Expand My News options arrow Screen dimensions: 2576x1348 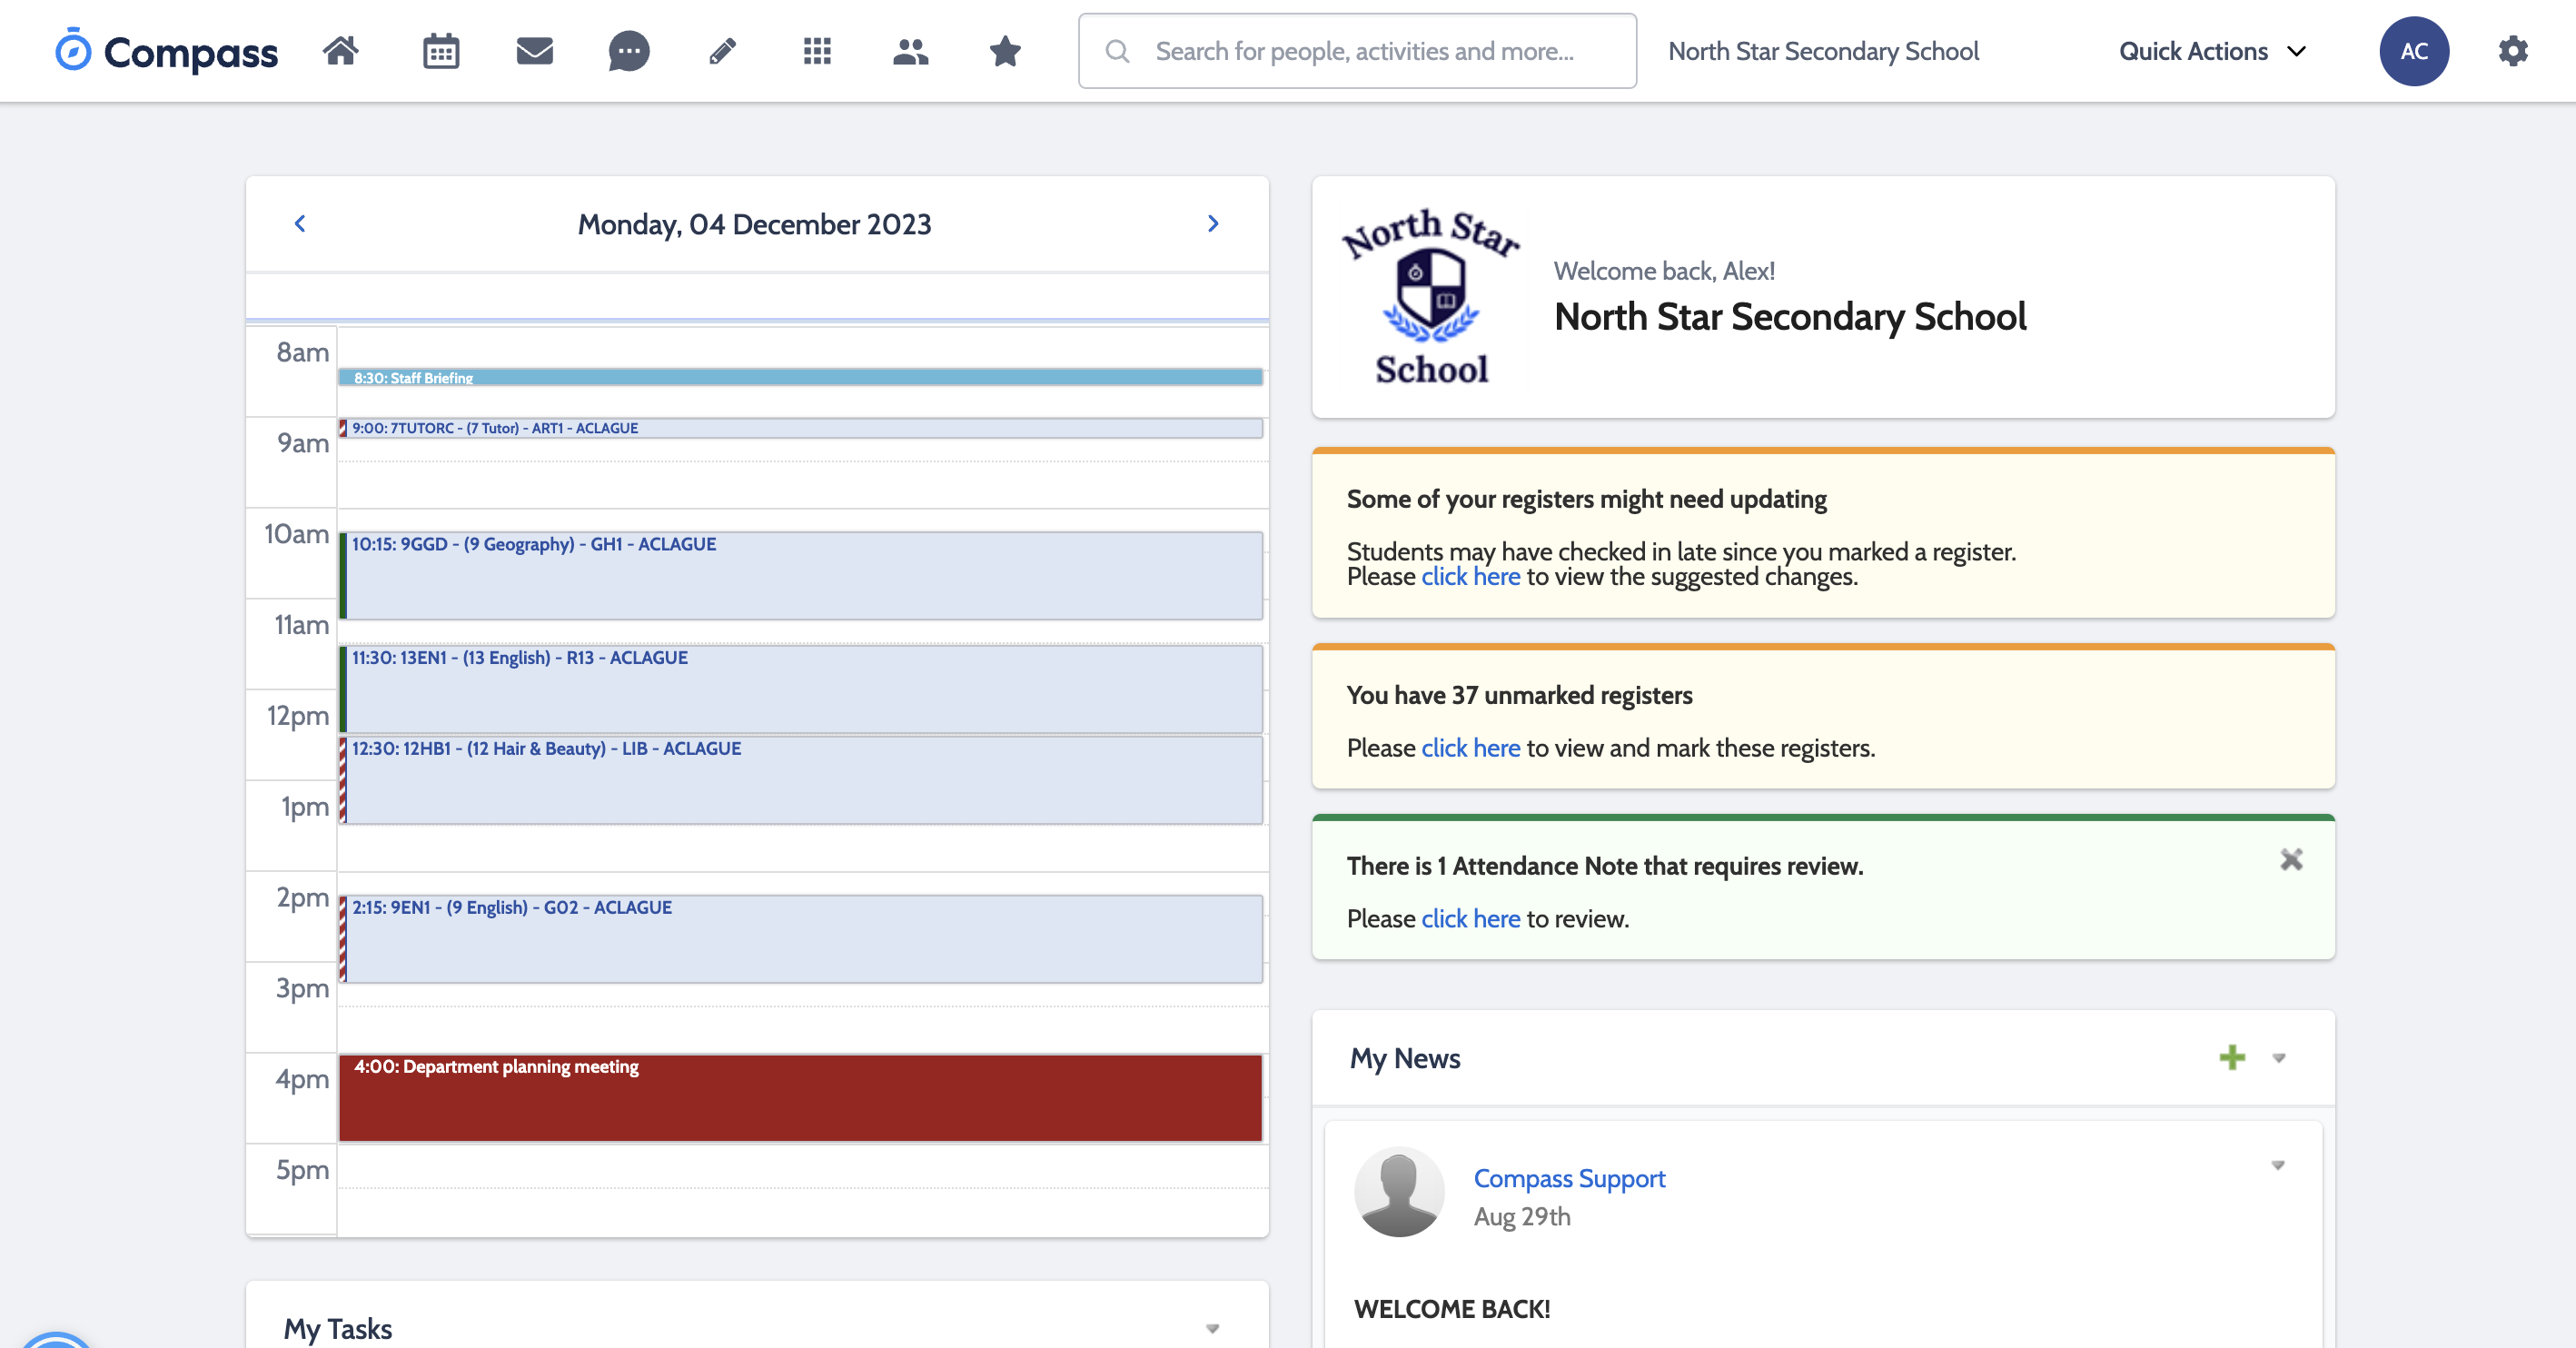point(2279,1058)
